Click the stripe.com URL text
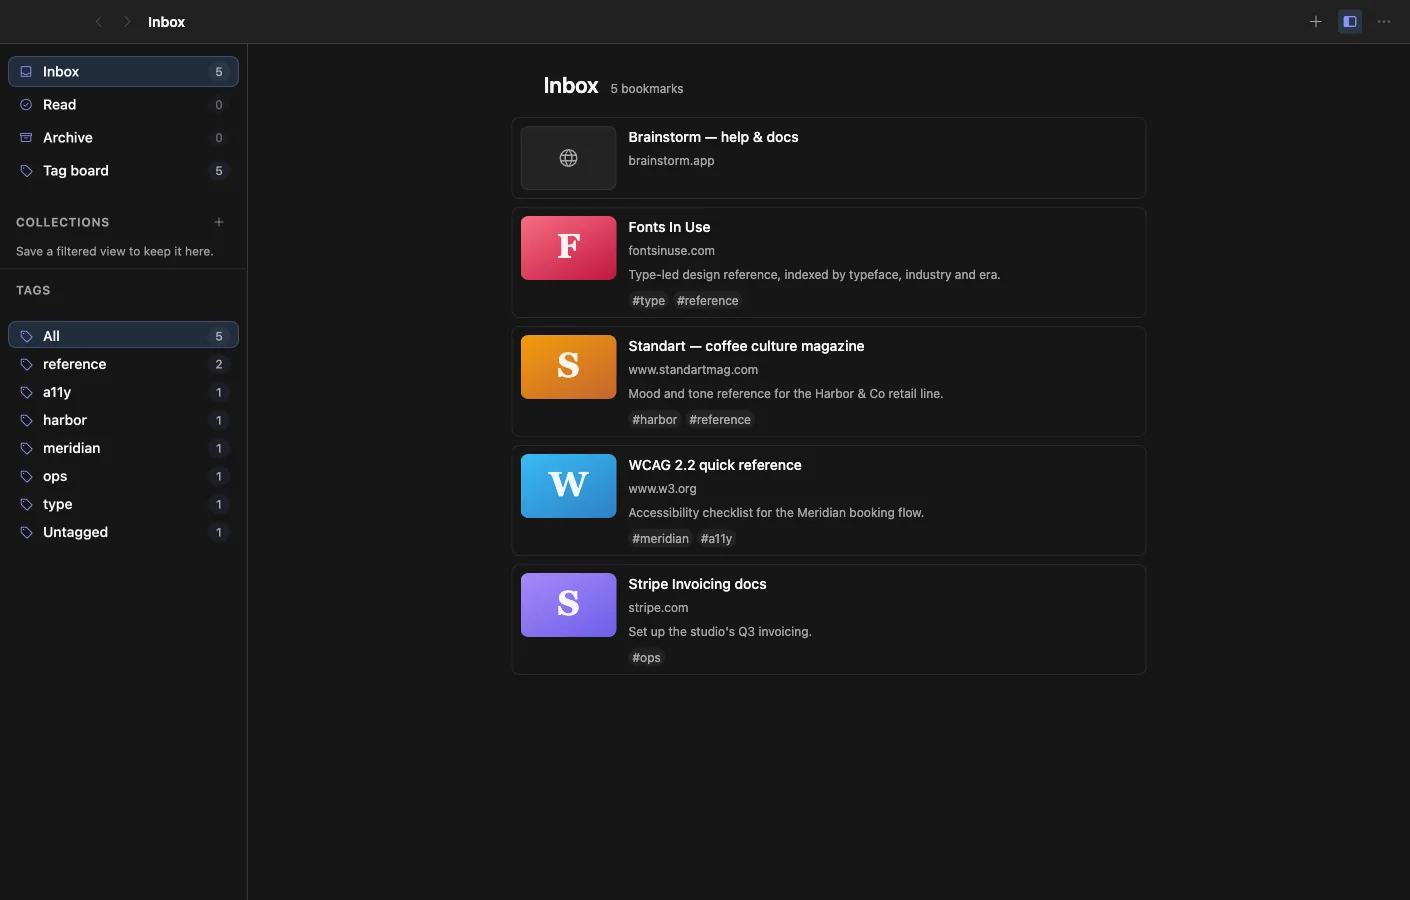The width and height of the screenshot is (1410, 900). 658,608
